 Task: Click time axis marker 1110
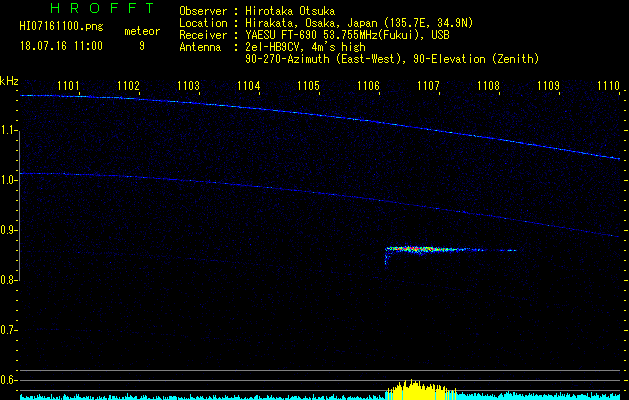pos(609,86)
